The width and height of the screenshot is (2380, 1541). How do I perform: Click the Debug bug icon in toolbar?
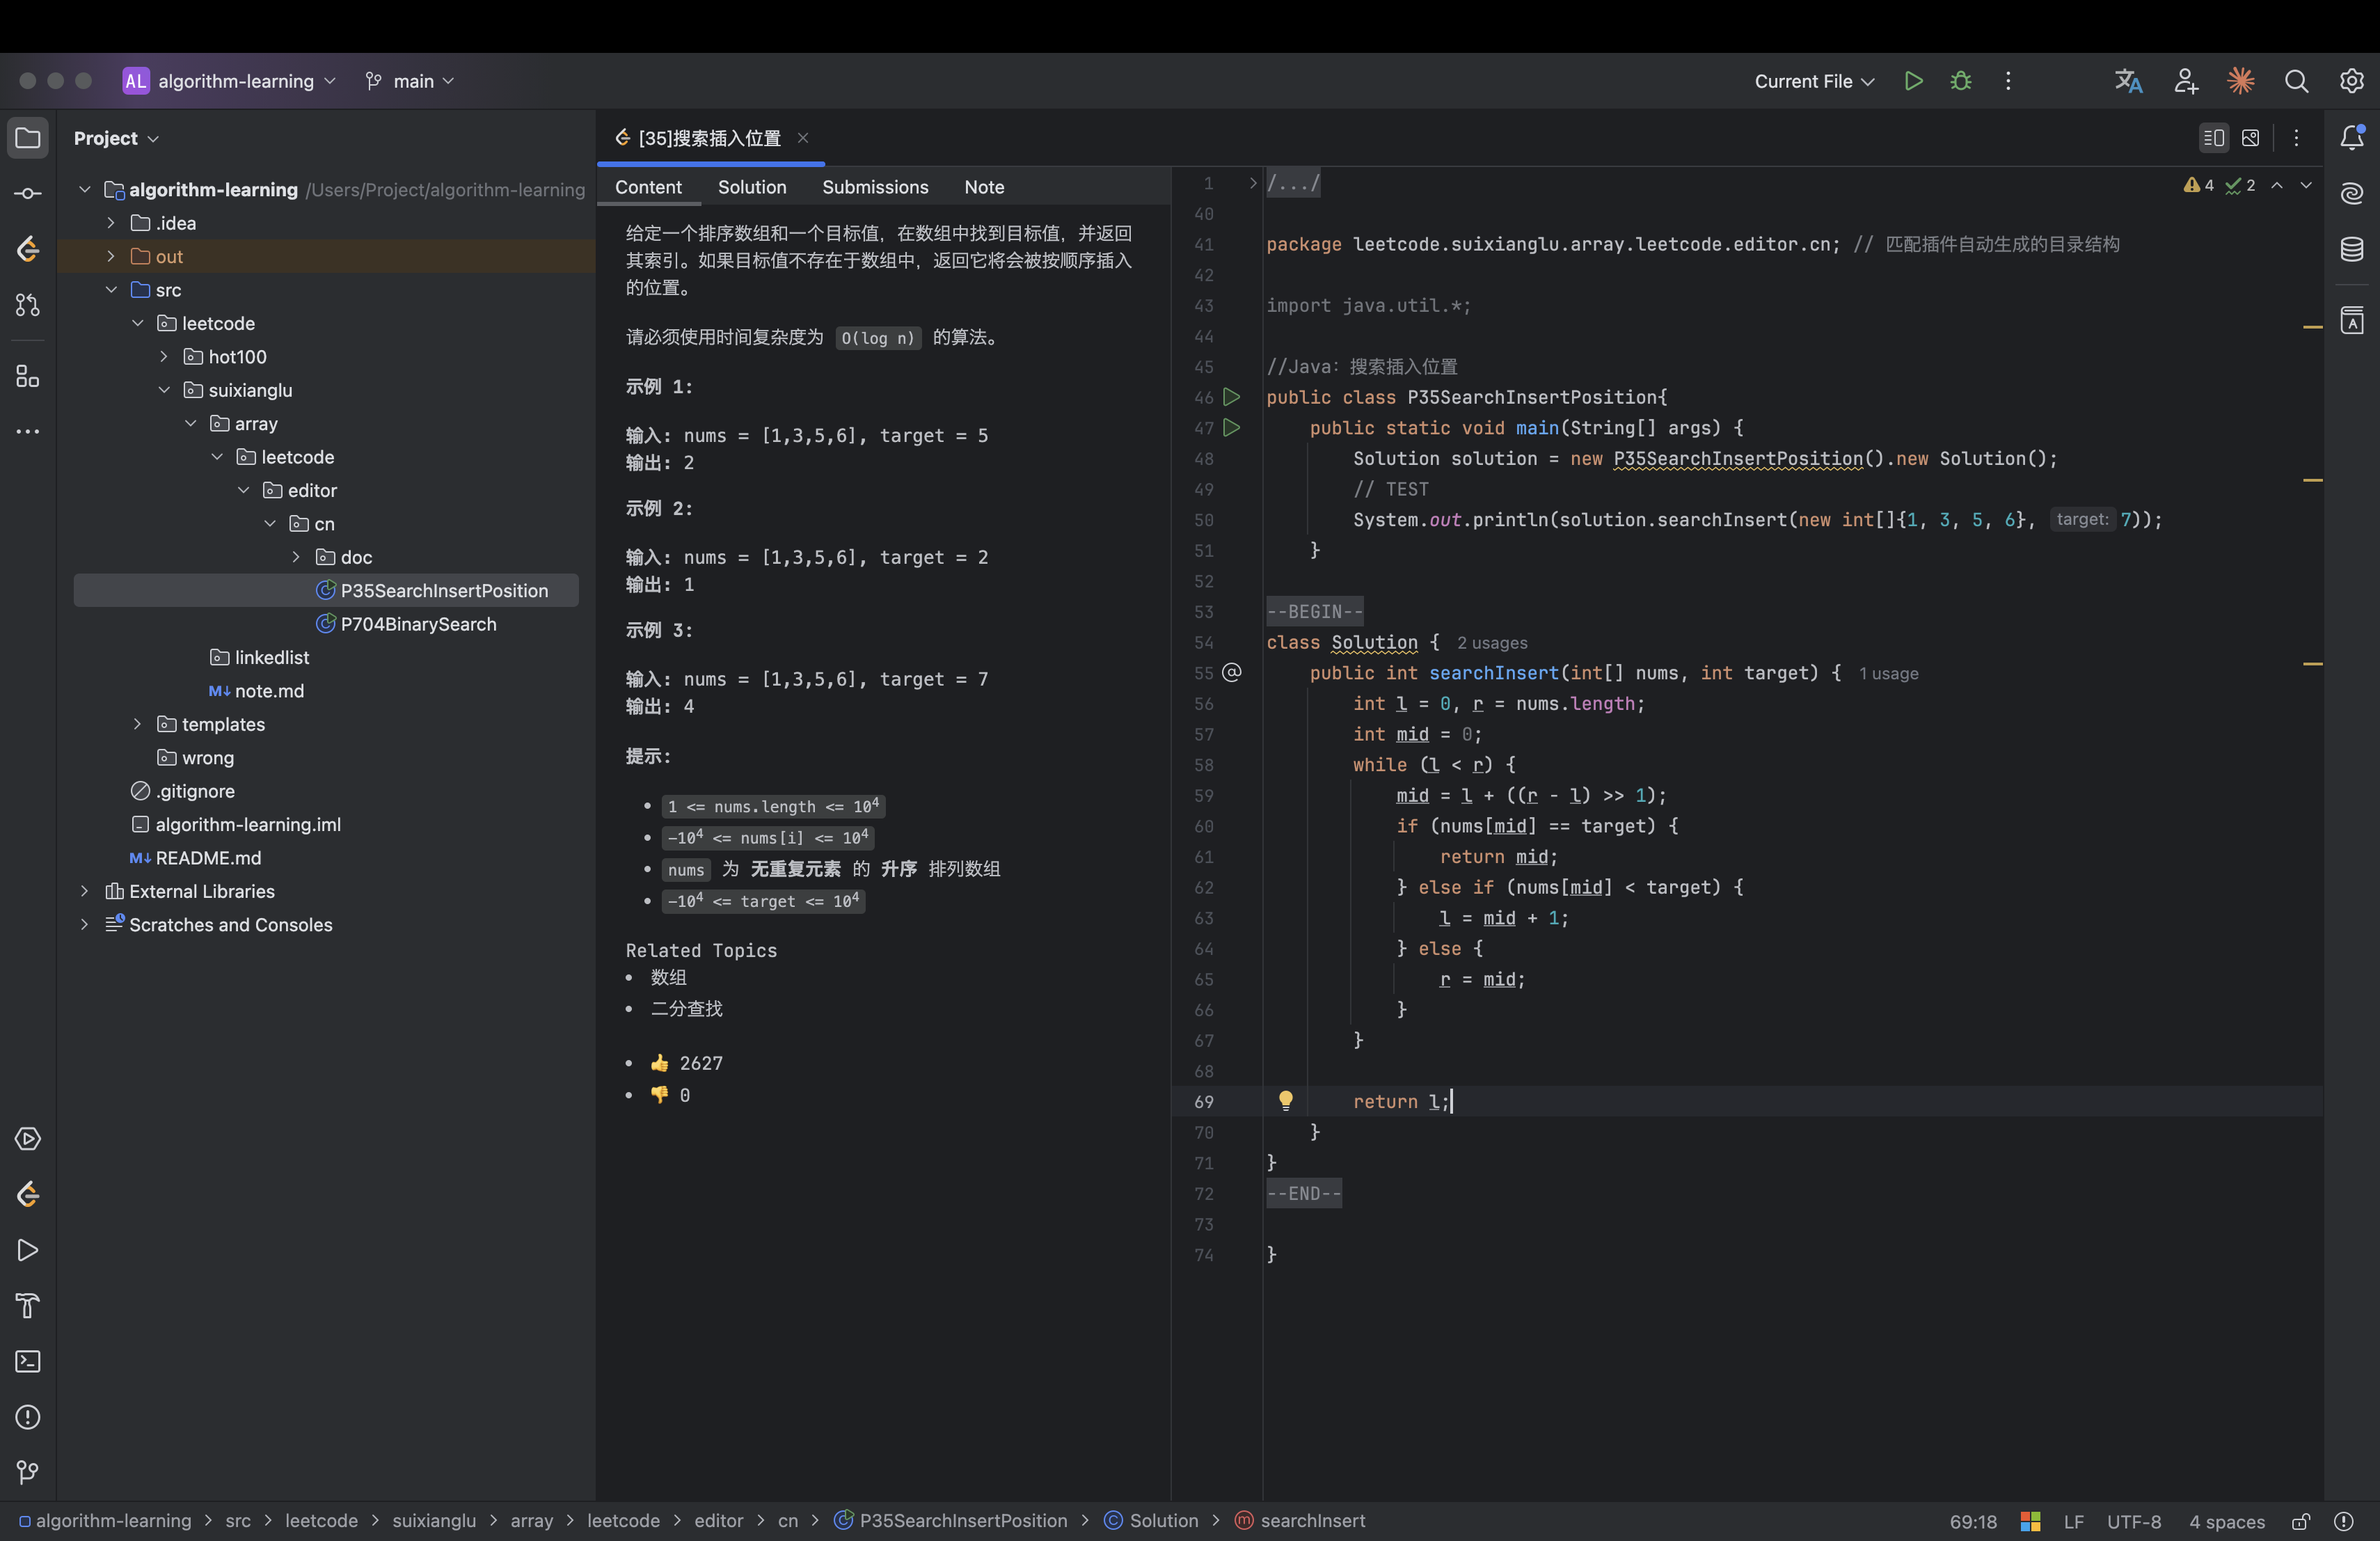(x=1961, y=81)
